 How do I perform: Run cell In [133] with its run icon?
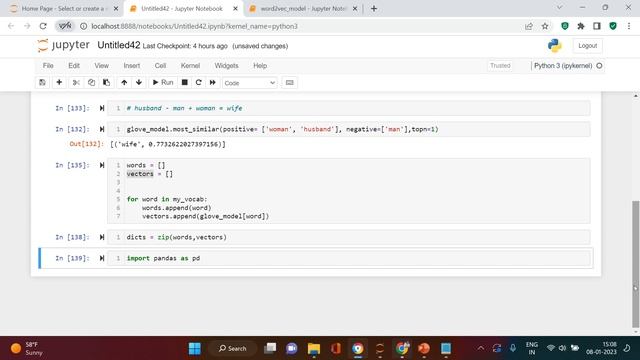[x=102, y=108]
